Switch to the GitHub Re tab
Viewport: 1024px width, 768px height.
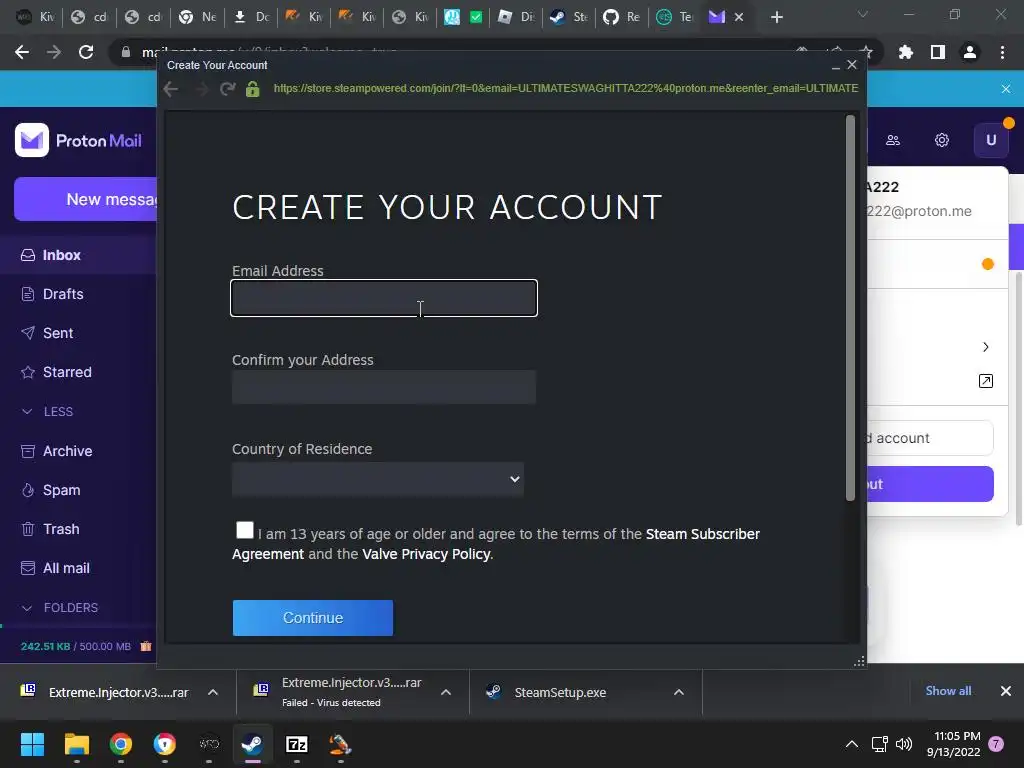[621, 17]
